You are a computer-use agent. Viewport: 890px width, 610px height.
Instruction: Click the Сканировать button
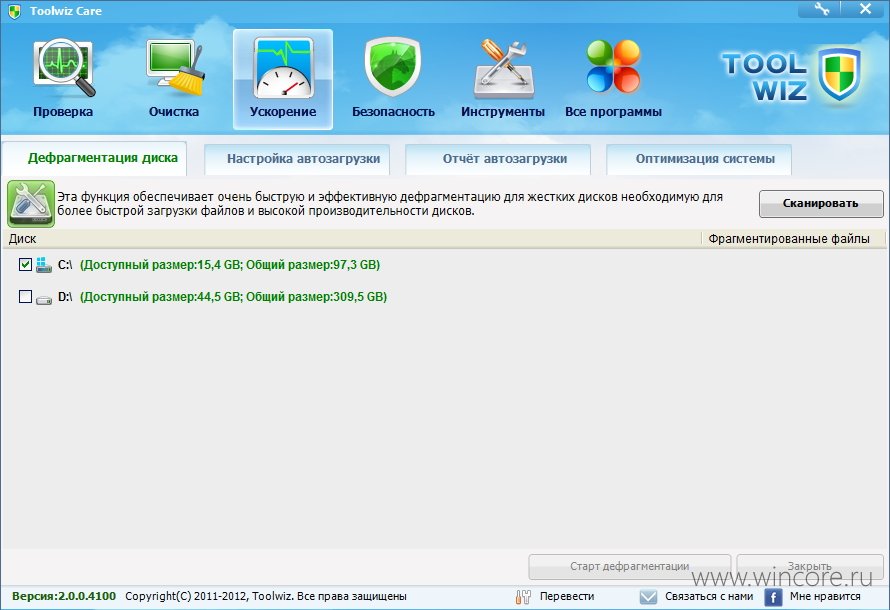pyautogui.click(x=821, y=204)
